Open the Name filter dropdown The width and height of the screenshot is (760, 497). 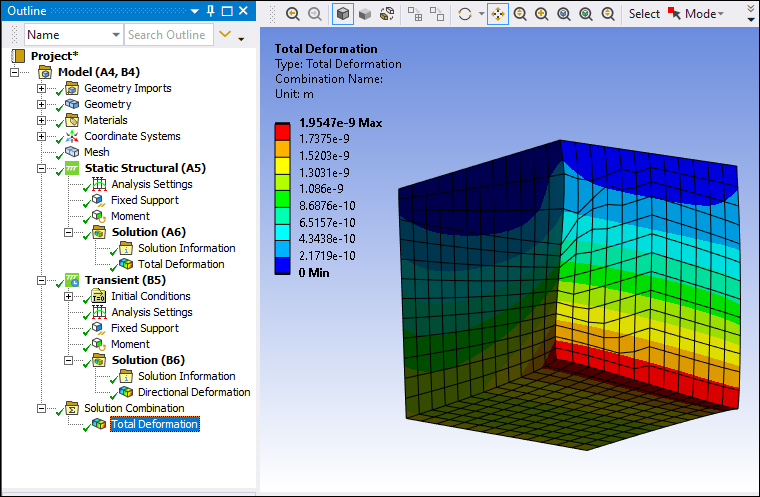(115, 35)
